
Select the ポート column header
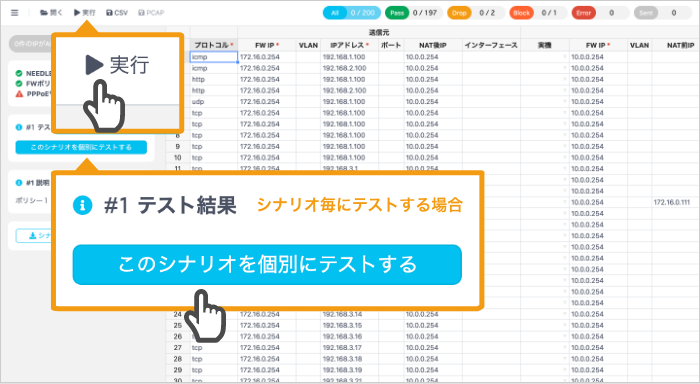(391, 45)
